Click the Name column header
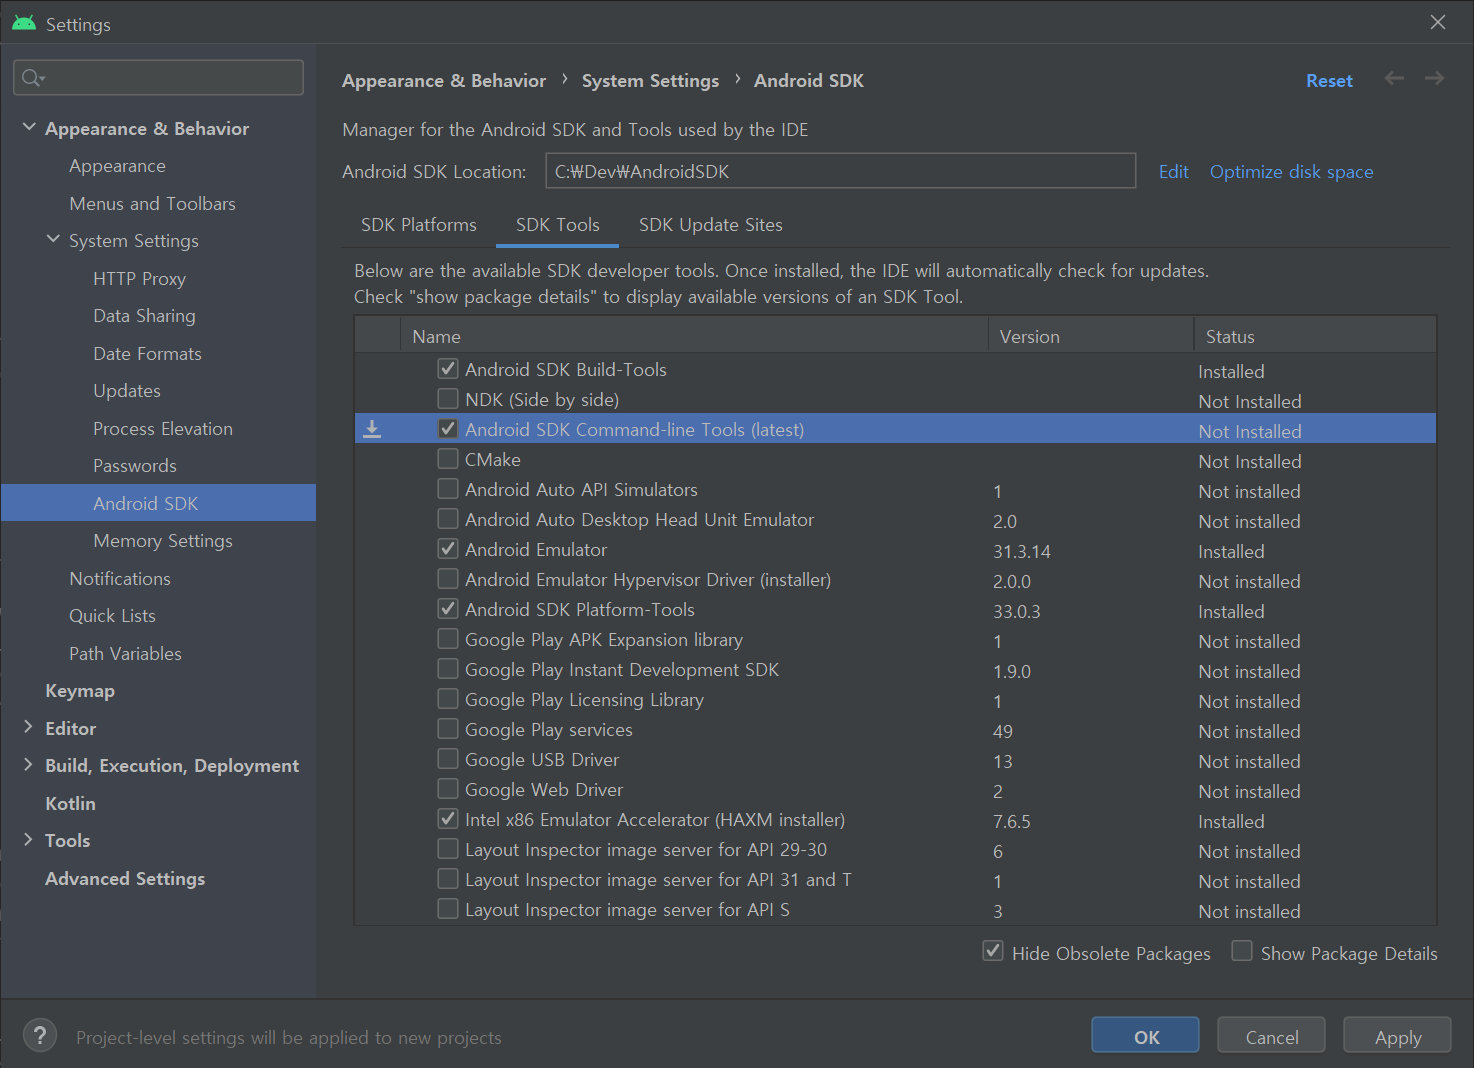1474x1068 pixels. (x=694, y=336)
